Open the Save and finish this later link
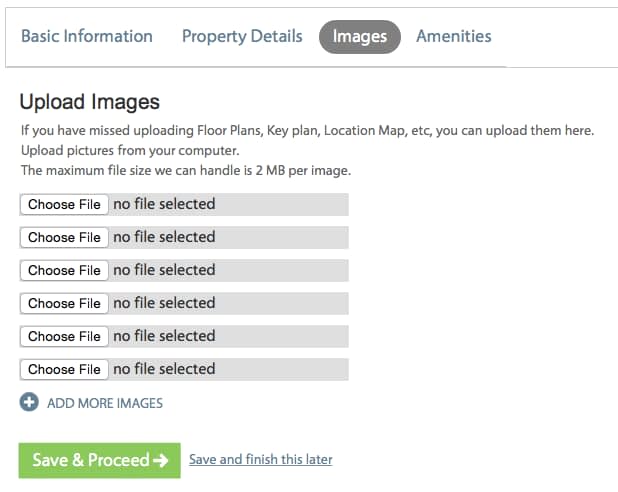 261,459
